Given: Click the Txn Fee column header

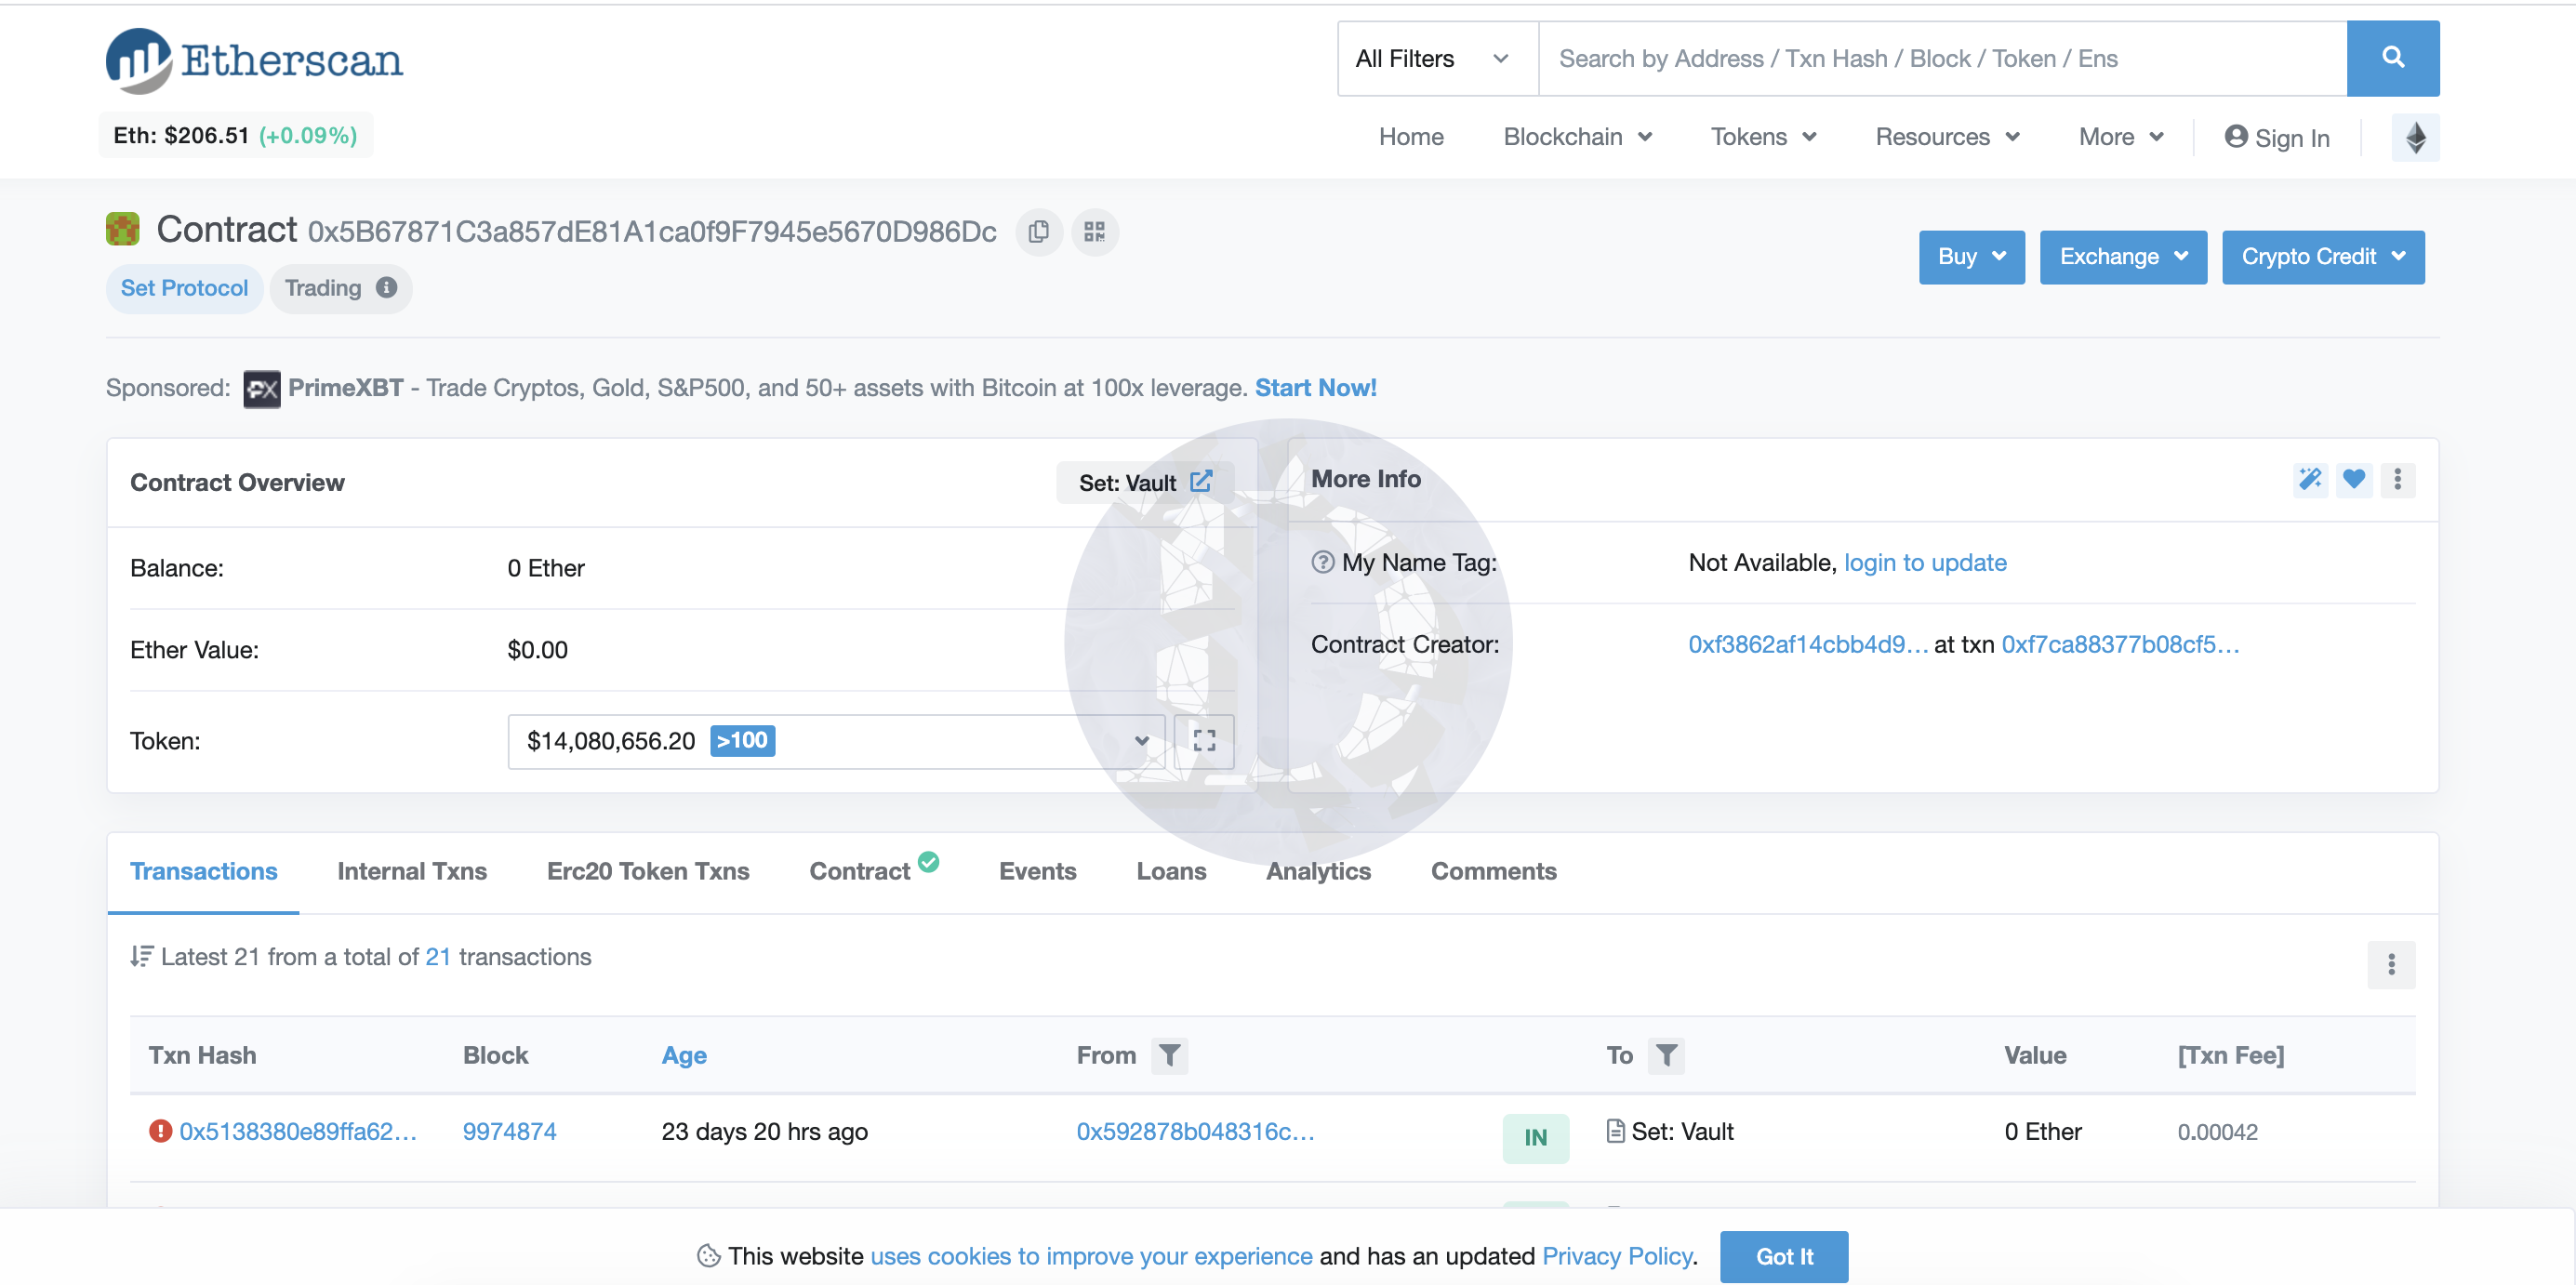Looking at the screenshot, I should [x=2230, y=1055].
